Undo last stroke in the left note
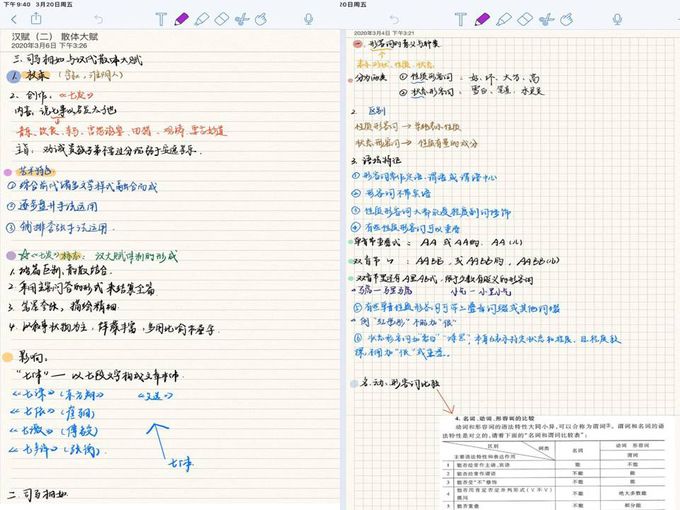Image resolution: width=680 pixels, height=510 pixels. pos(98,19)
